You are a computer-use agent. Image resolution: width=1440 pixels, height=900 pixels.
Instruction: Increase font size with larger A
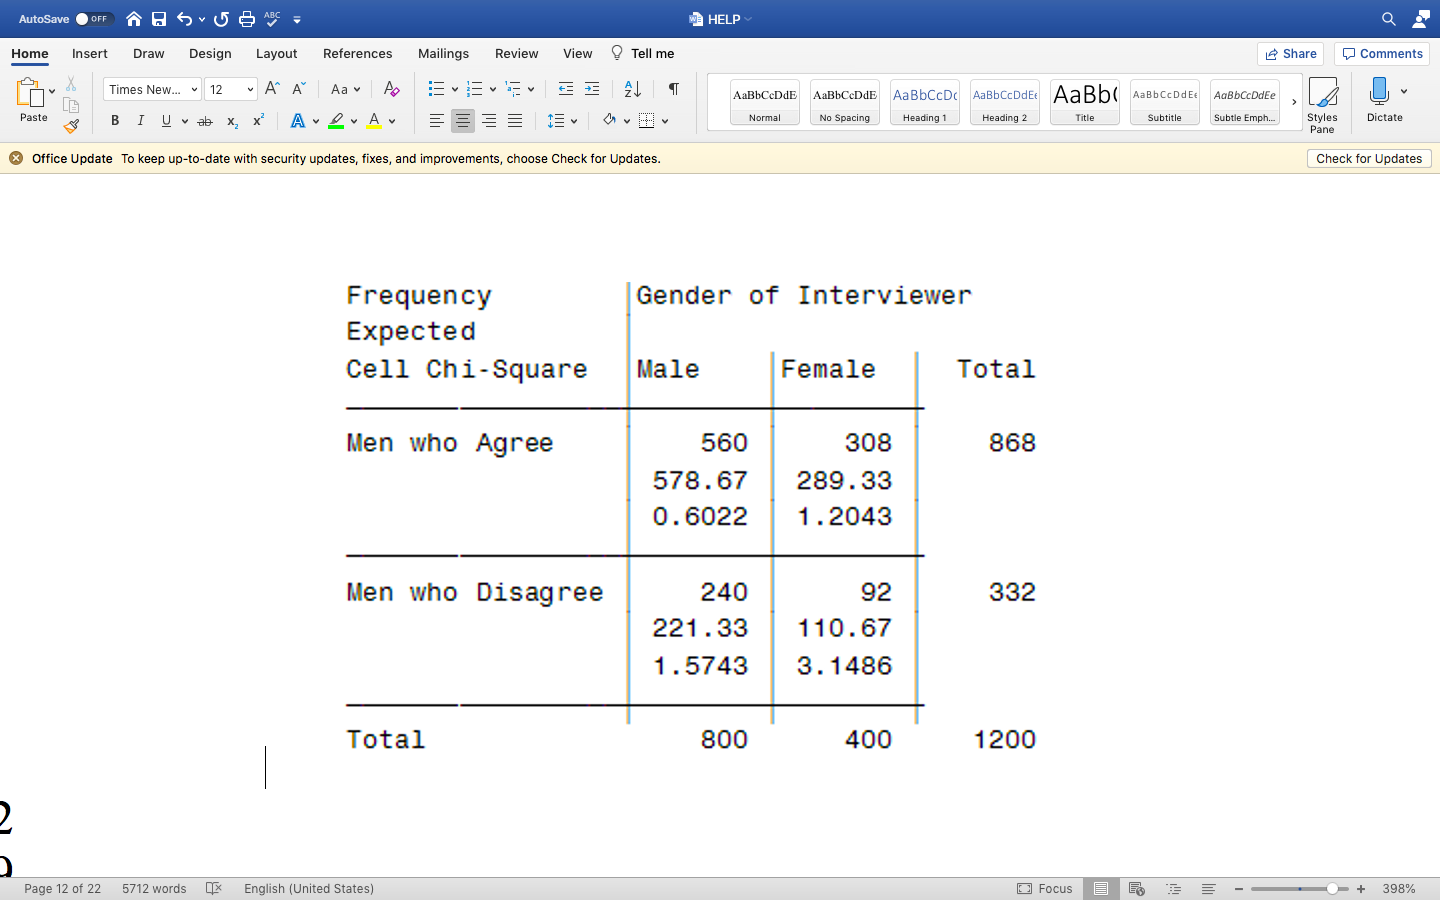tap(272, 89)
